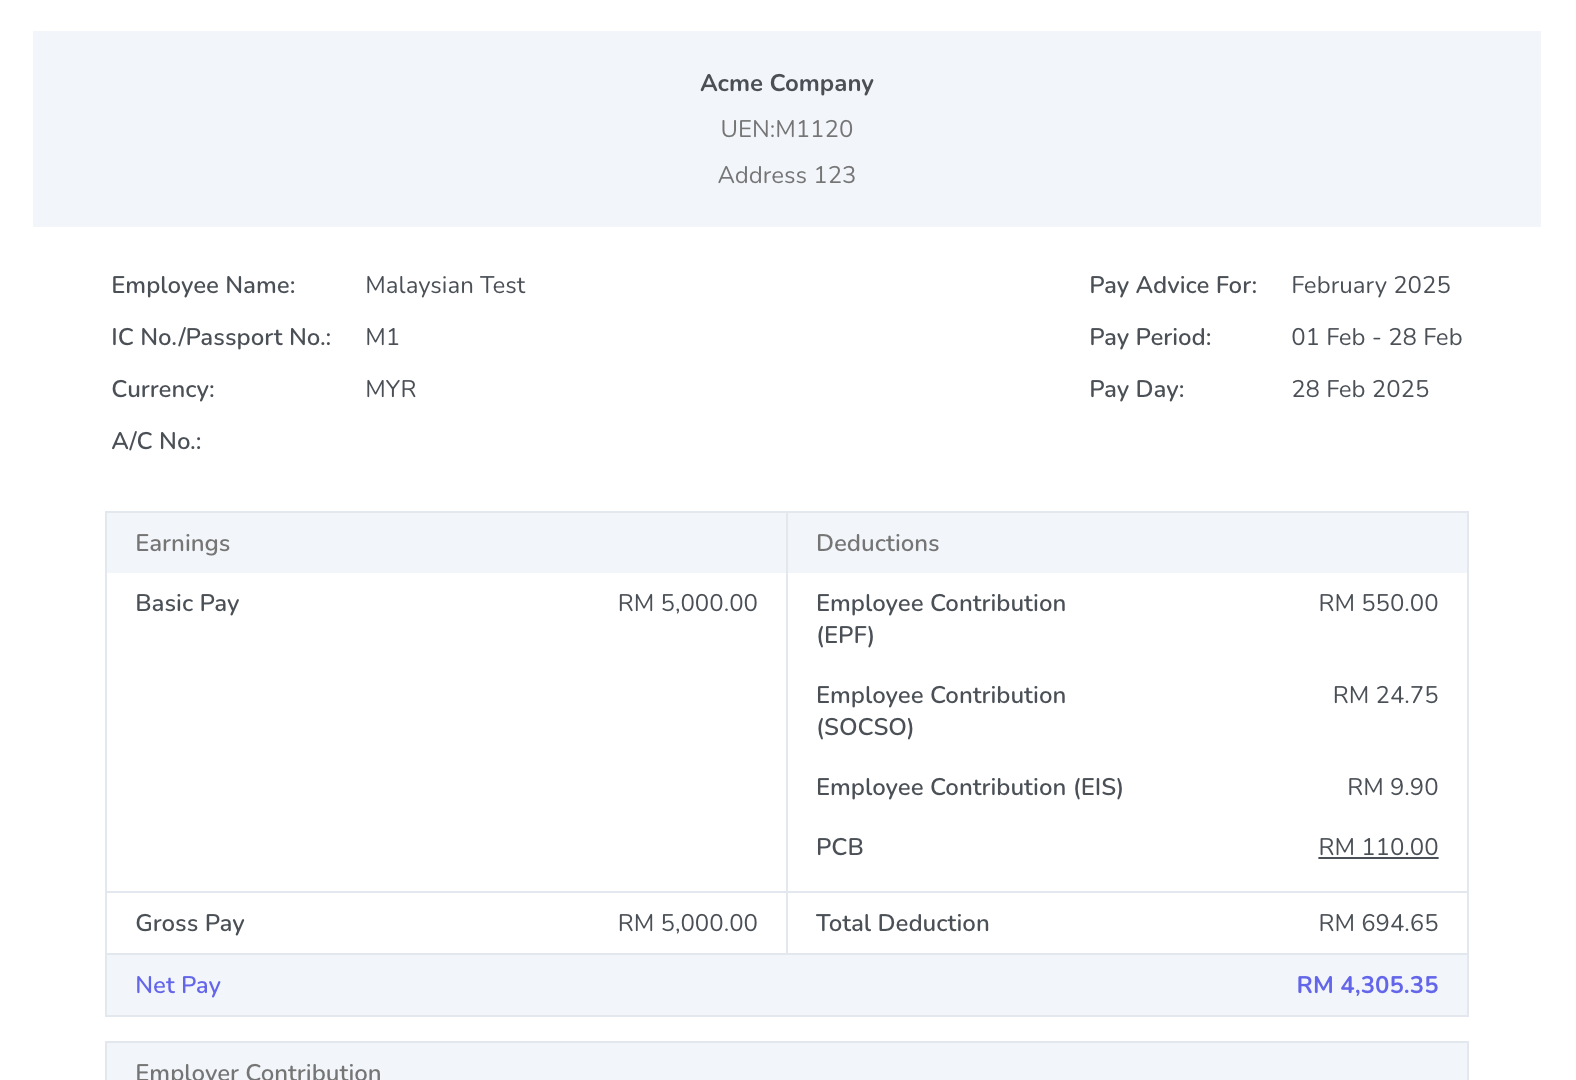Viewport: 1576px width, 1080px height.
Task: Click the IC No./Passport No. label
Action: pyautogui.click(x=222, y=337)
